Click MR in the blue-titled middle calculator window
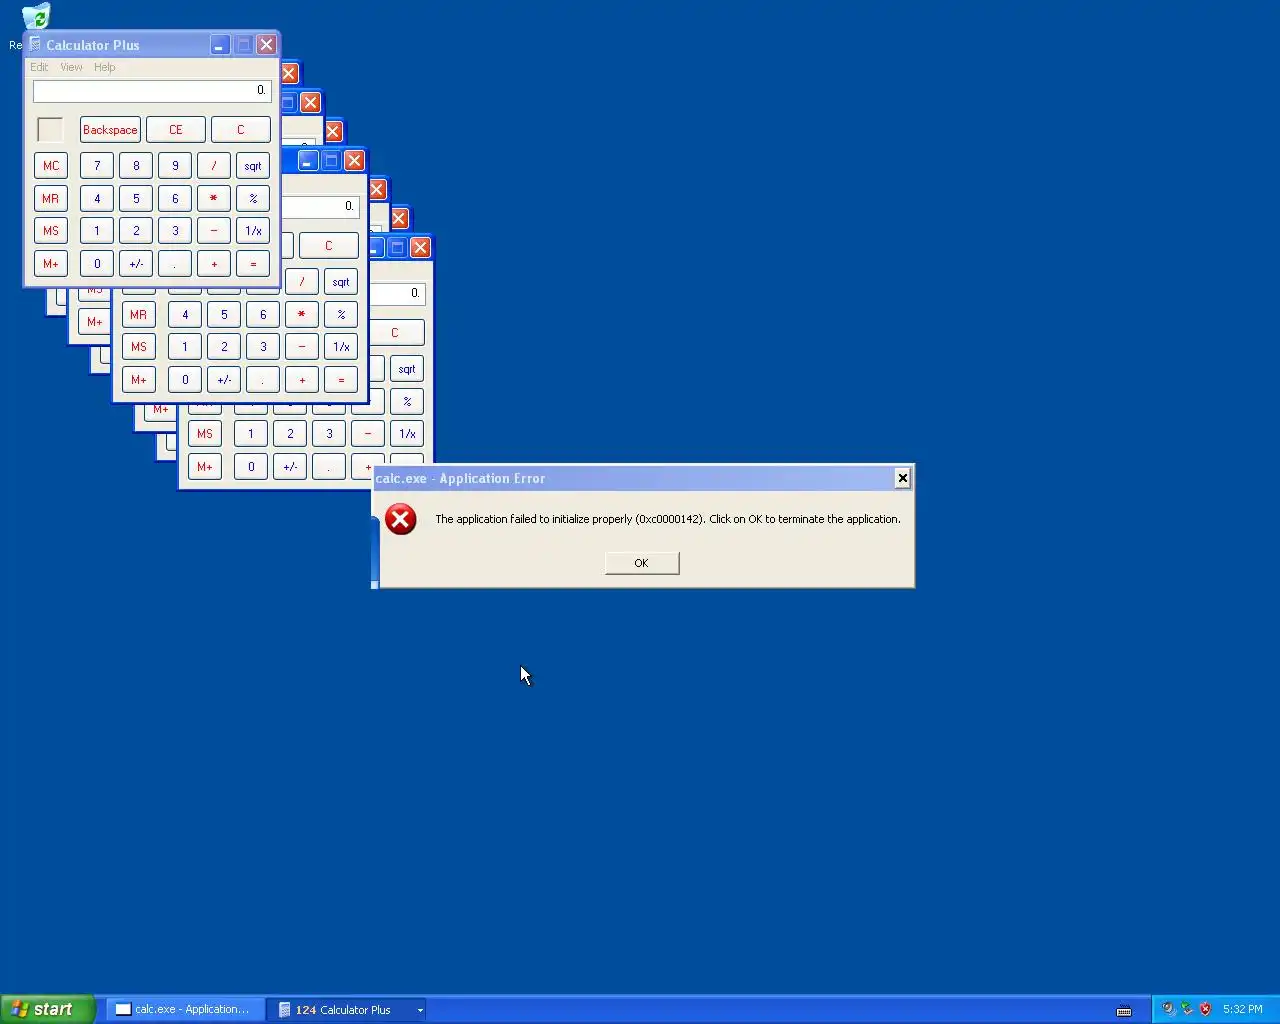The height and width of the screenshot is (1024, 1280). [139, 315]
